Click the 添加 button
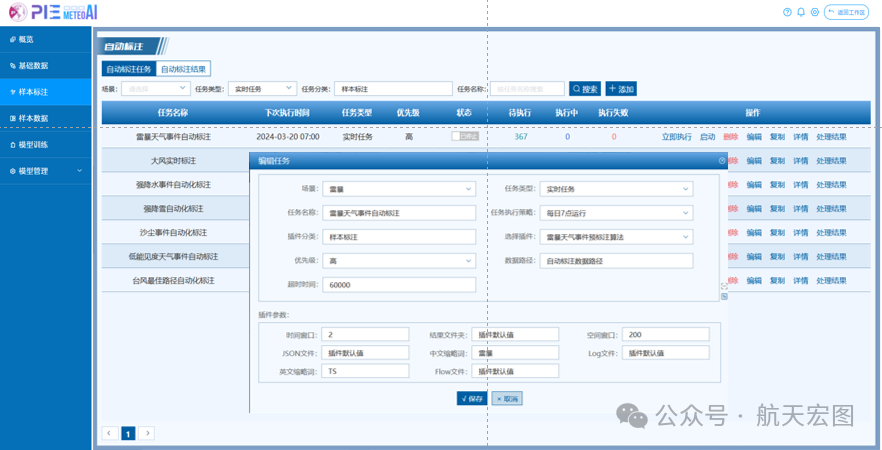 pos(620,89)
